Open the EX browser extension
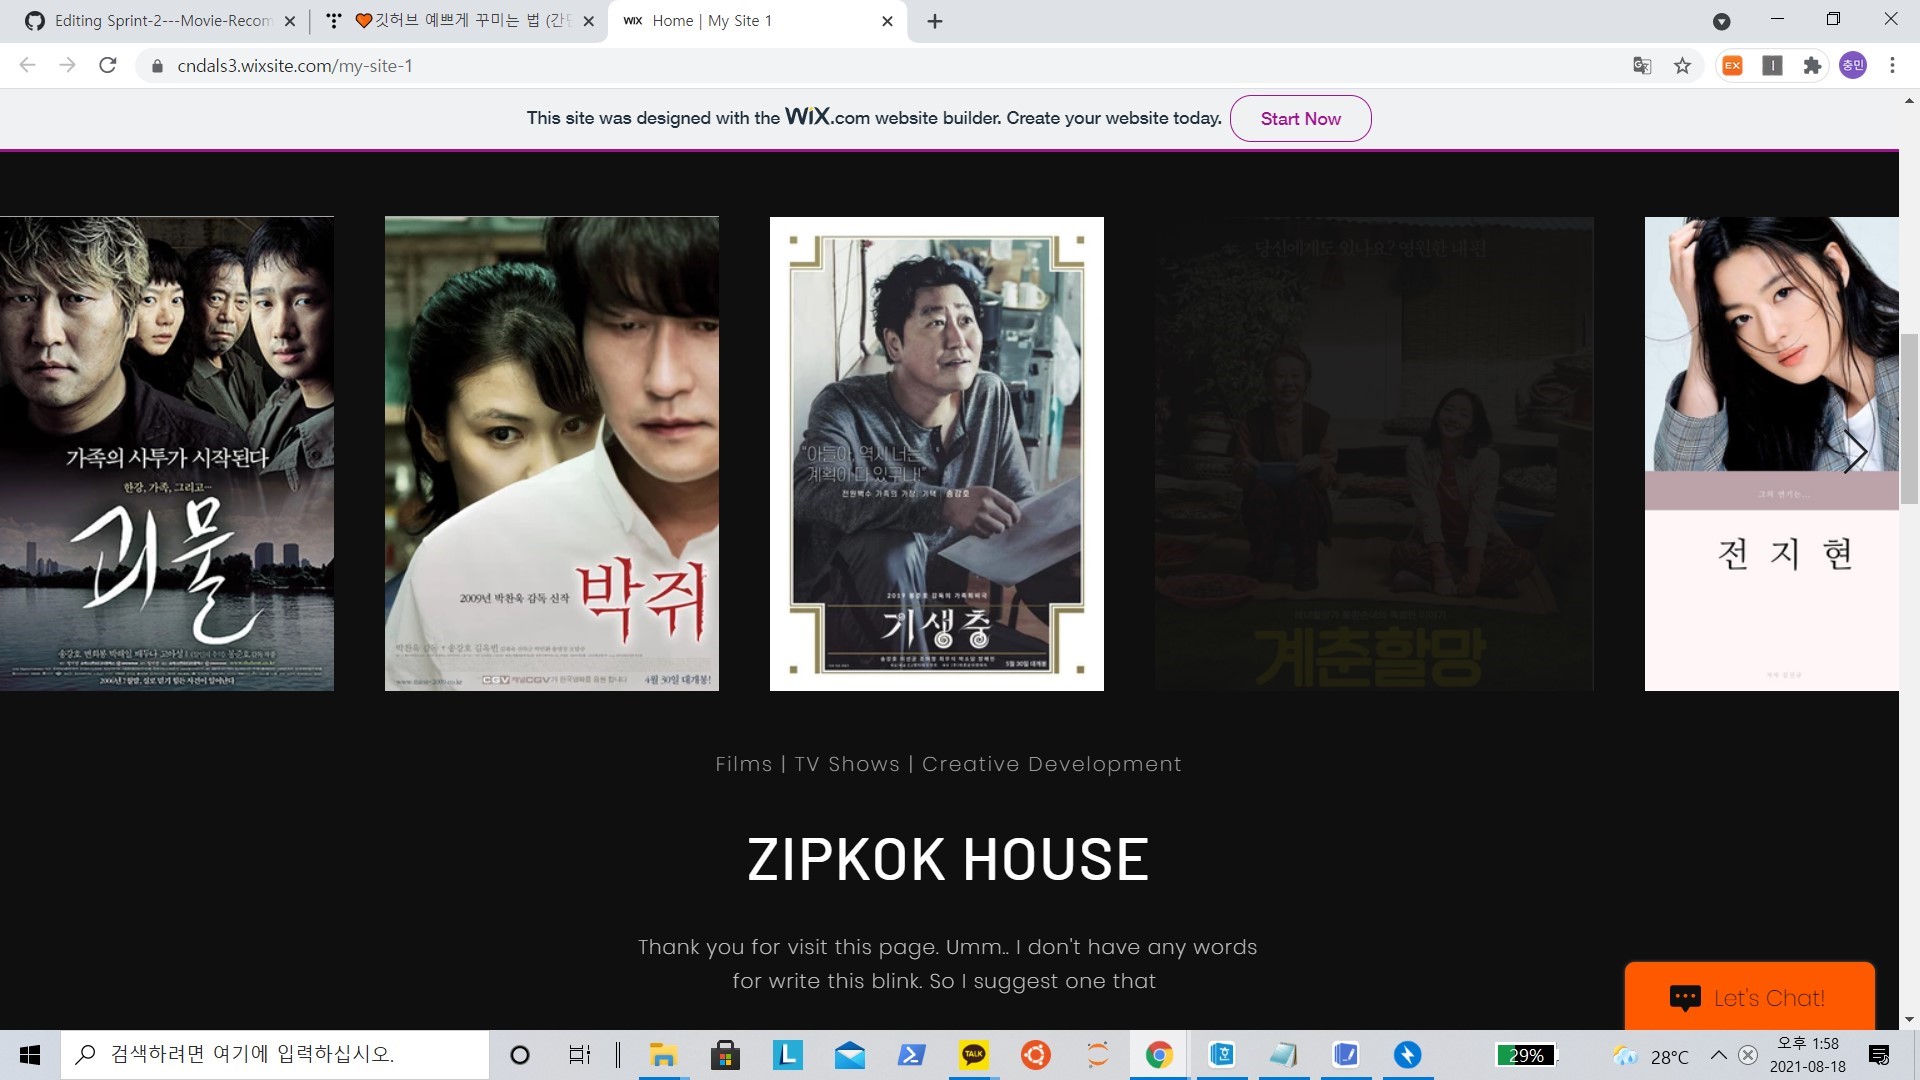This screenshot has height=1080, width=1920. tap(1733, 65)
